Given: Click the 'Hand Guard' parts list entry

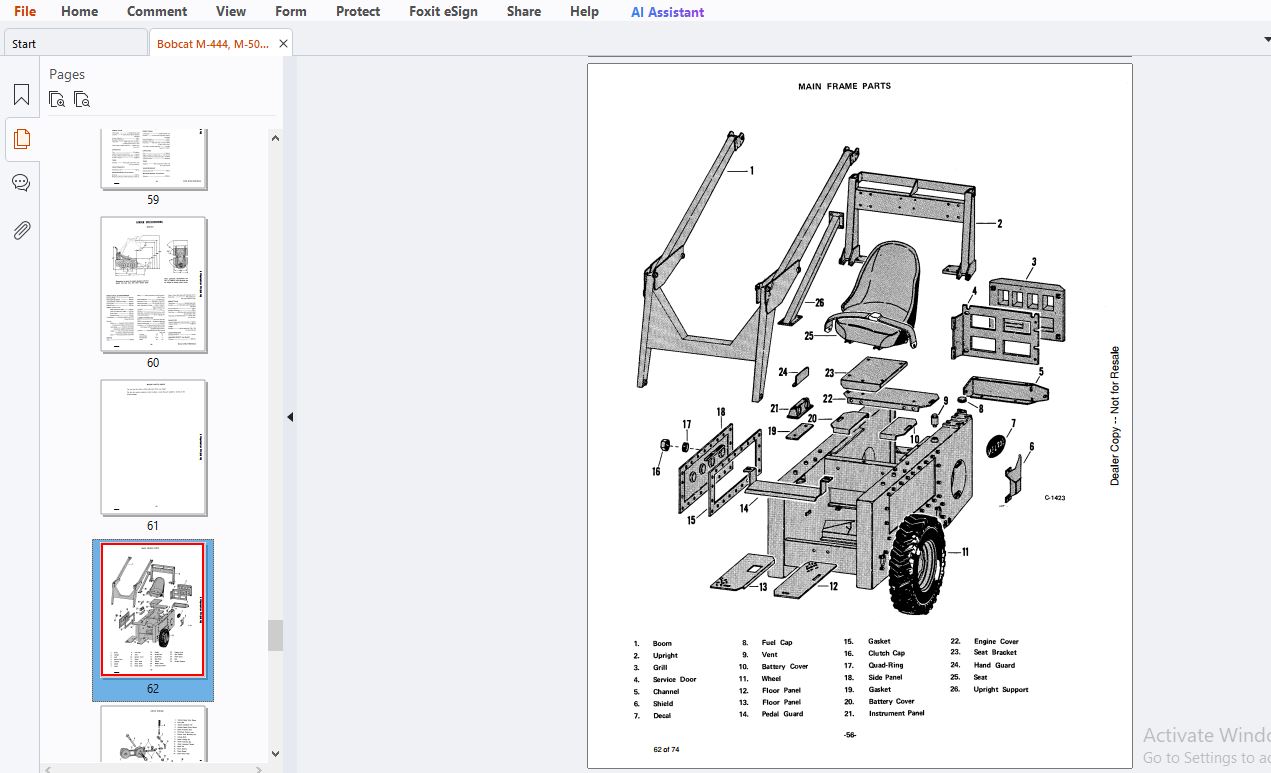Looking at the screenshot, I should [994, 665].
